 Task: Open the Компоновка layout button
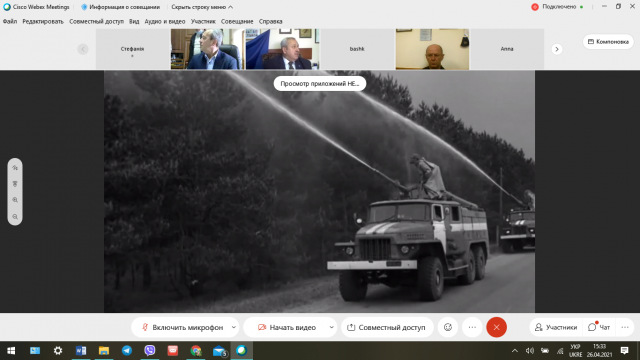608,42
